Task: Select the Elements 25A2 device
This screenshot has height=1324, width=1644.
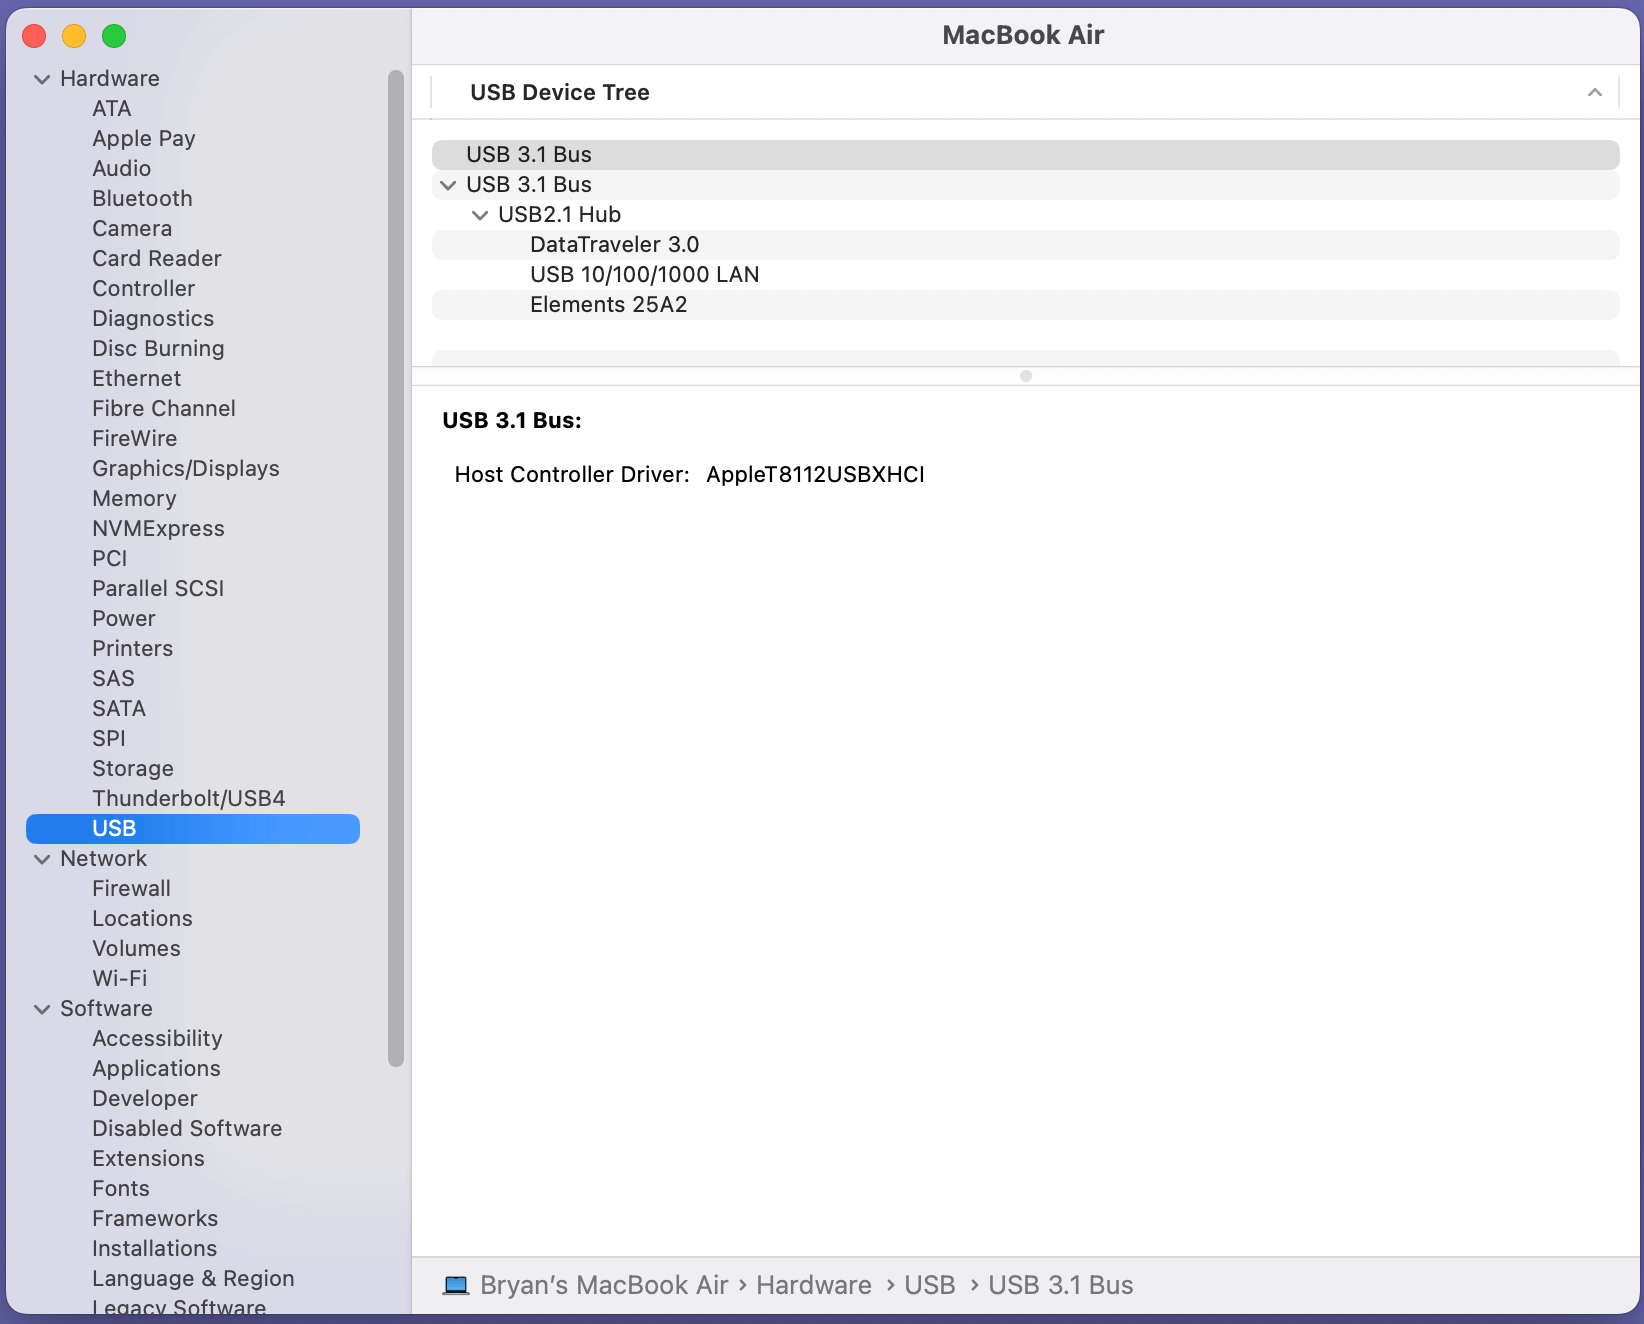Action: click(609, 304)
